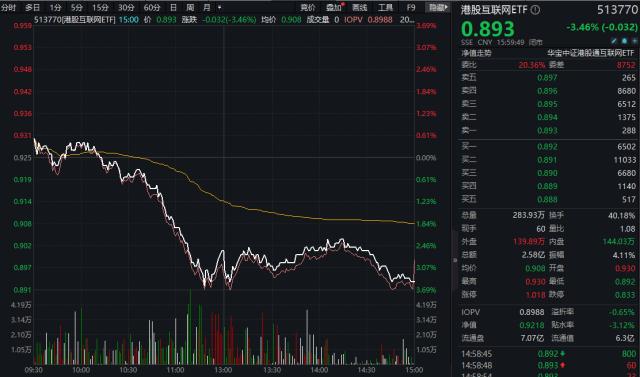Screen dimensions: 640x377
Task: Switch to 多日 chart tab
Action: (33, 7)
